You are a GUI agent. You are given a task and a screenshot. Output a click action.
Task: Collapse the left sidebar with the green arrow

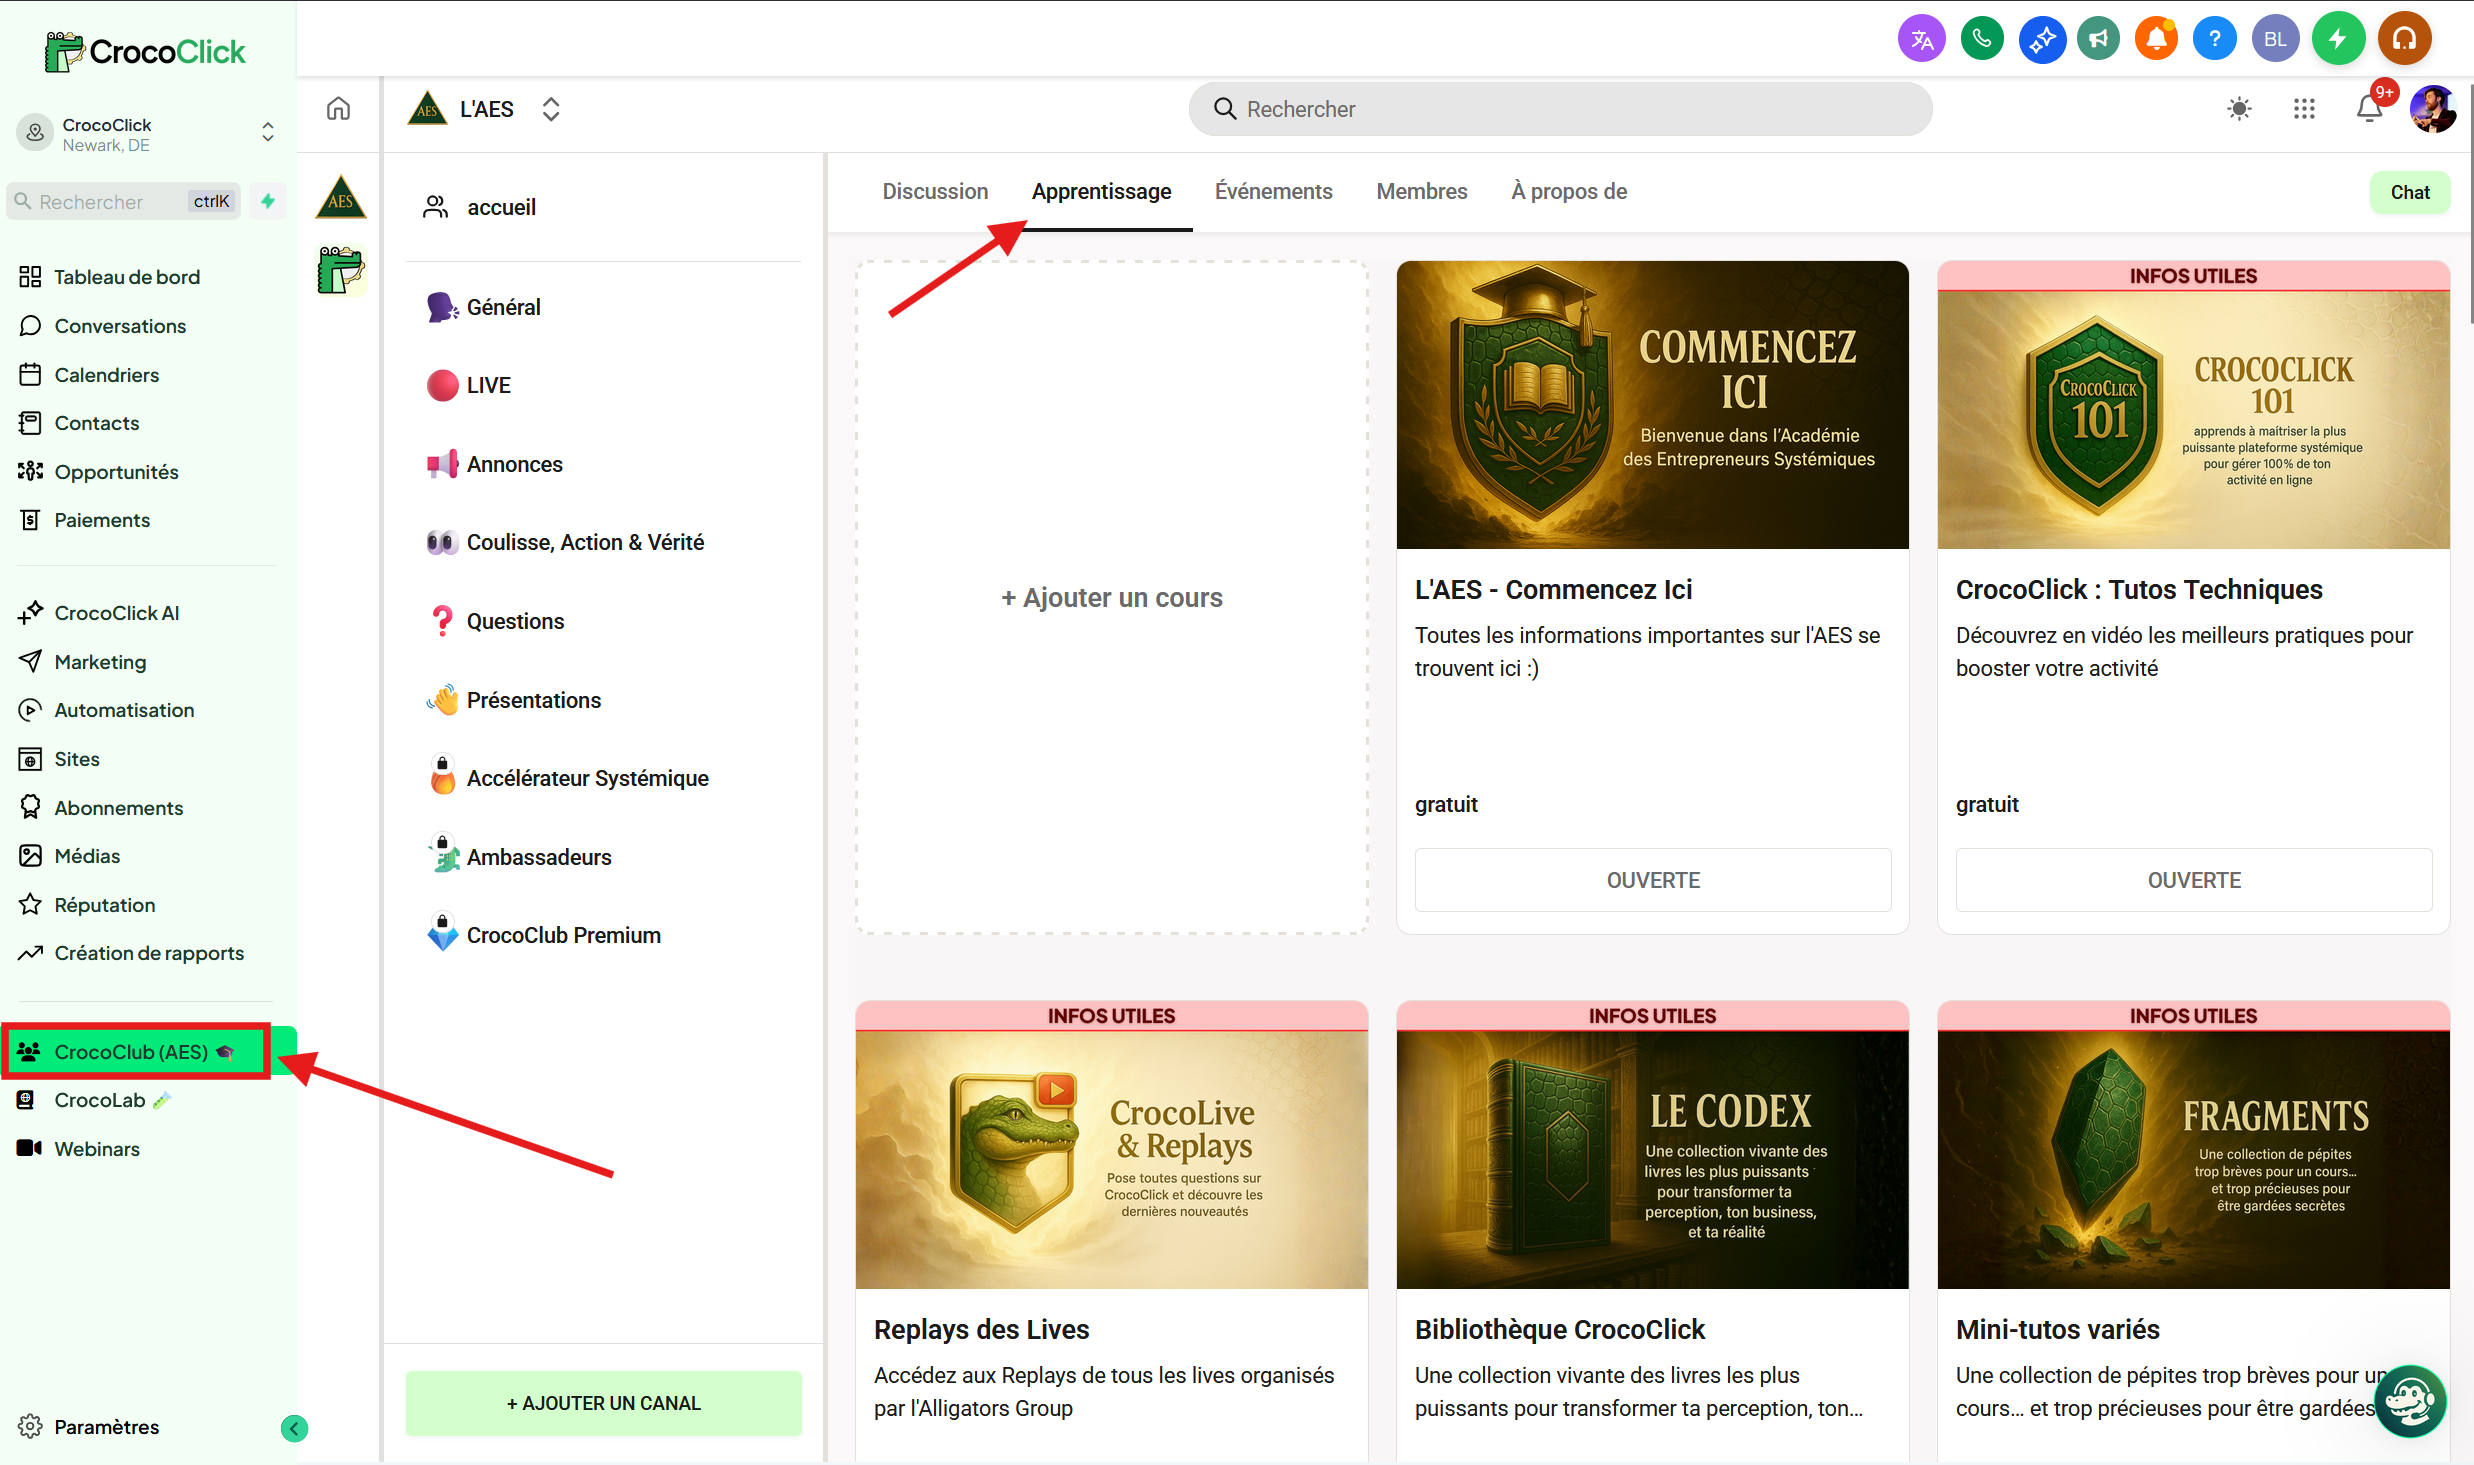click(294, 1428)
